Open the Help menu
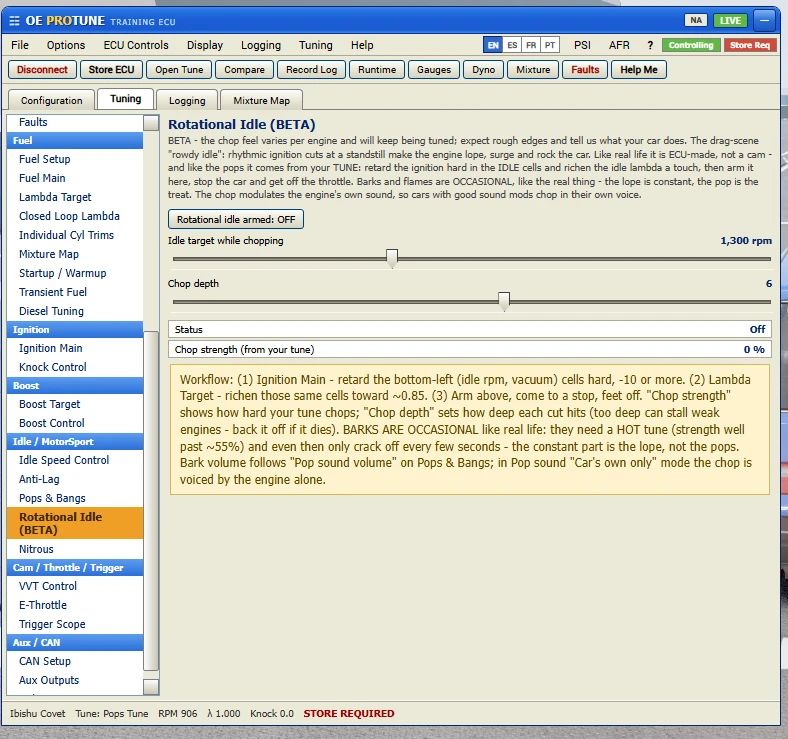 (x=362, y=45)
